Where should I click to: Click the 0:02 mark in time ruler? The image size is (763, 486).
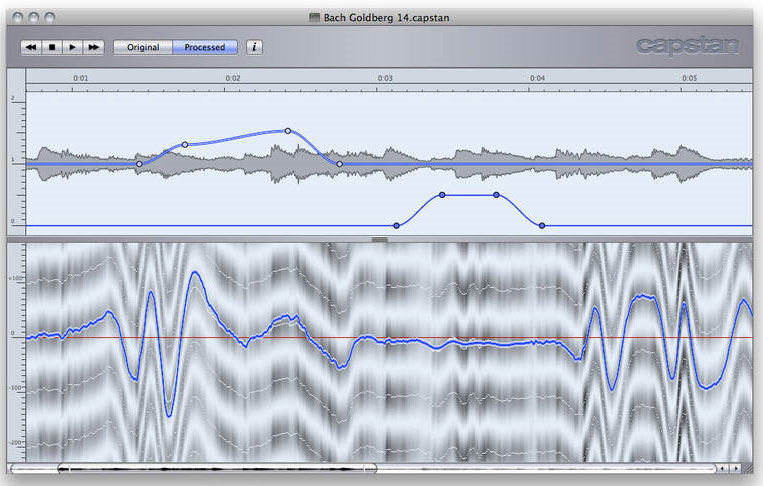click(x=233, y=78)
